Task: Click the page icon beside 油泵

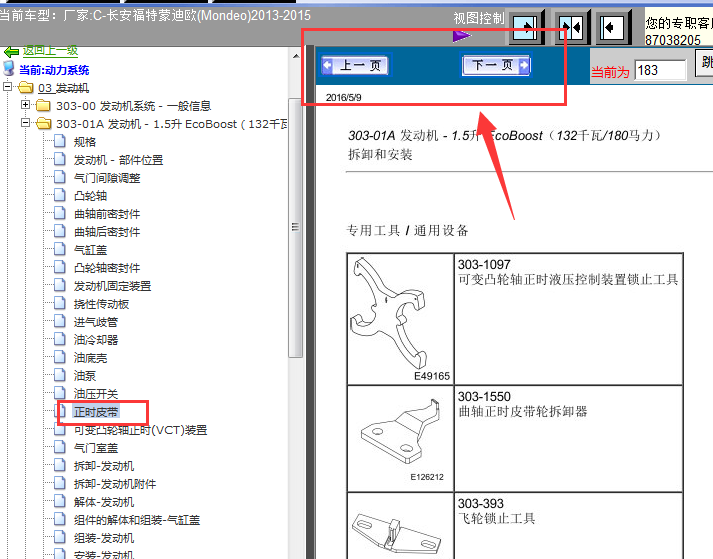Action: click(x=60, y=375)
